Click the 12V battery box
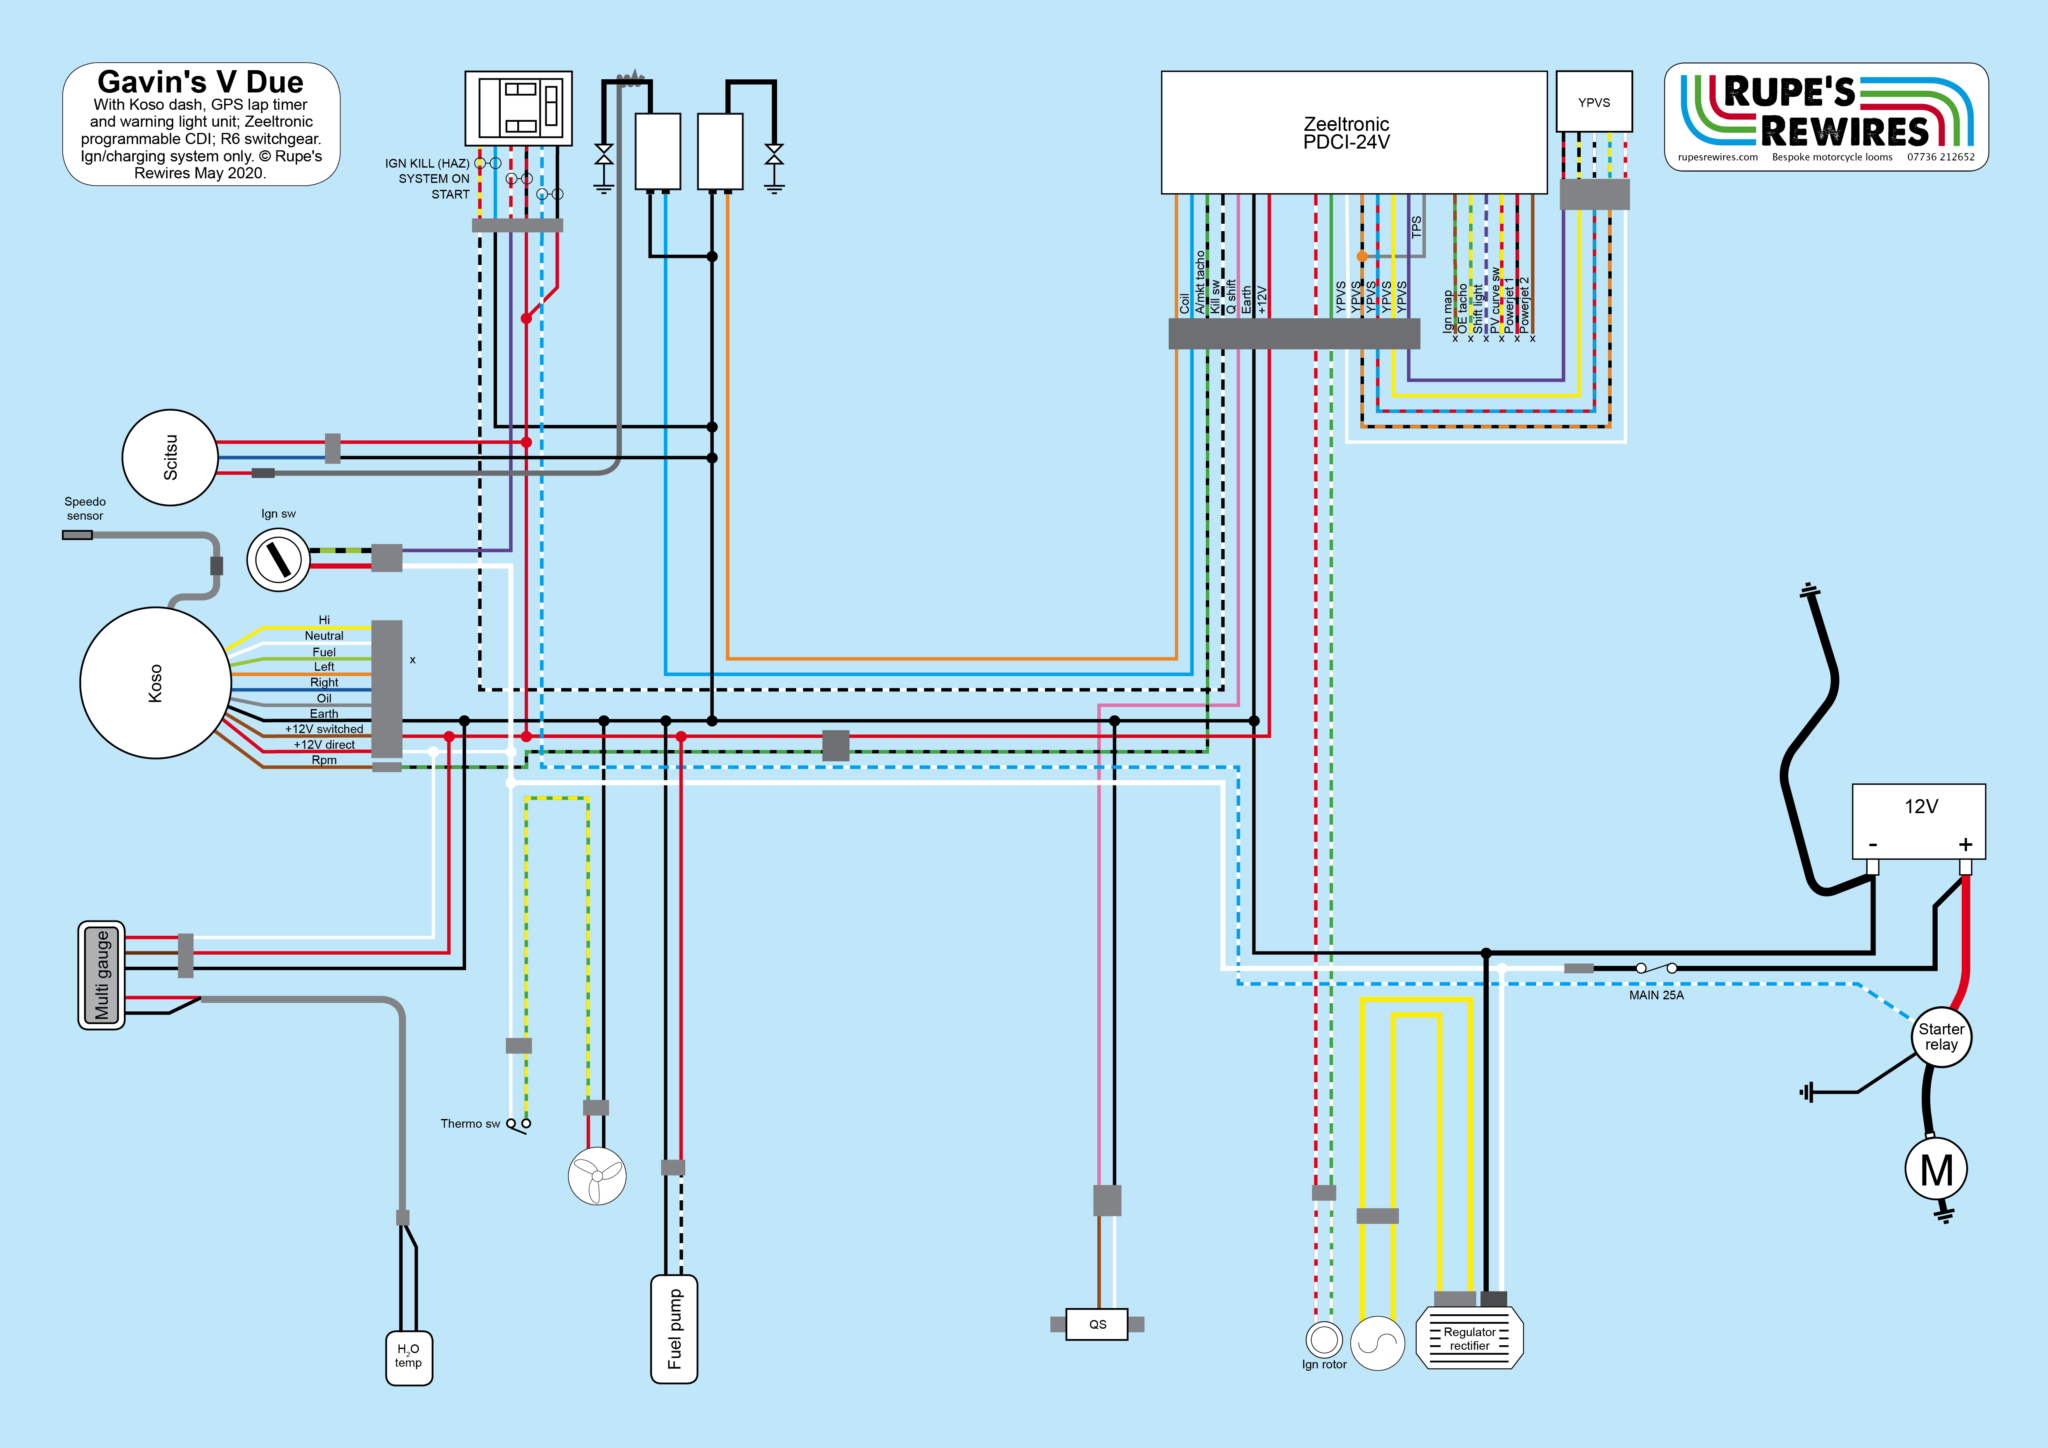The height and width of the screenshot is (1448, 2048). (1918, 821)
